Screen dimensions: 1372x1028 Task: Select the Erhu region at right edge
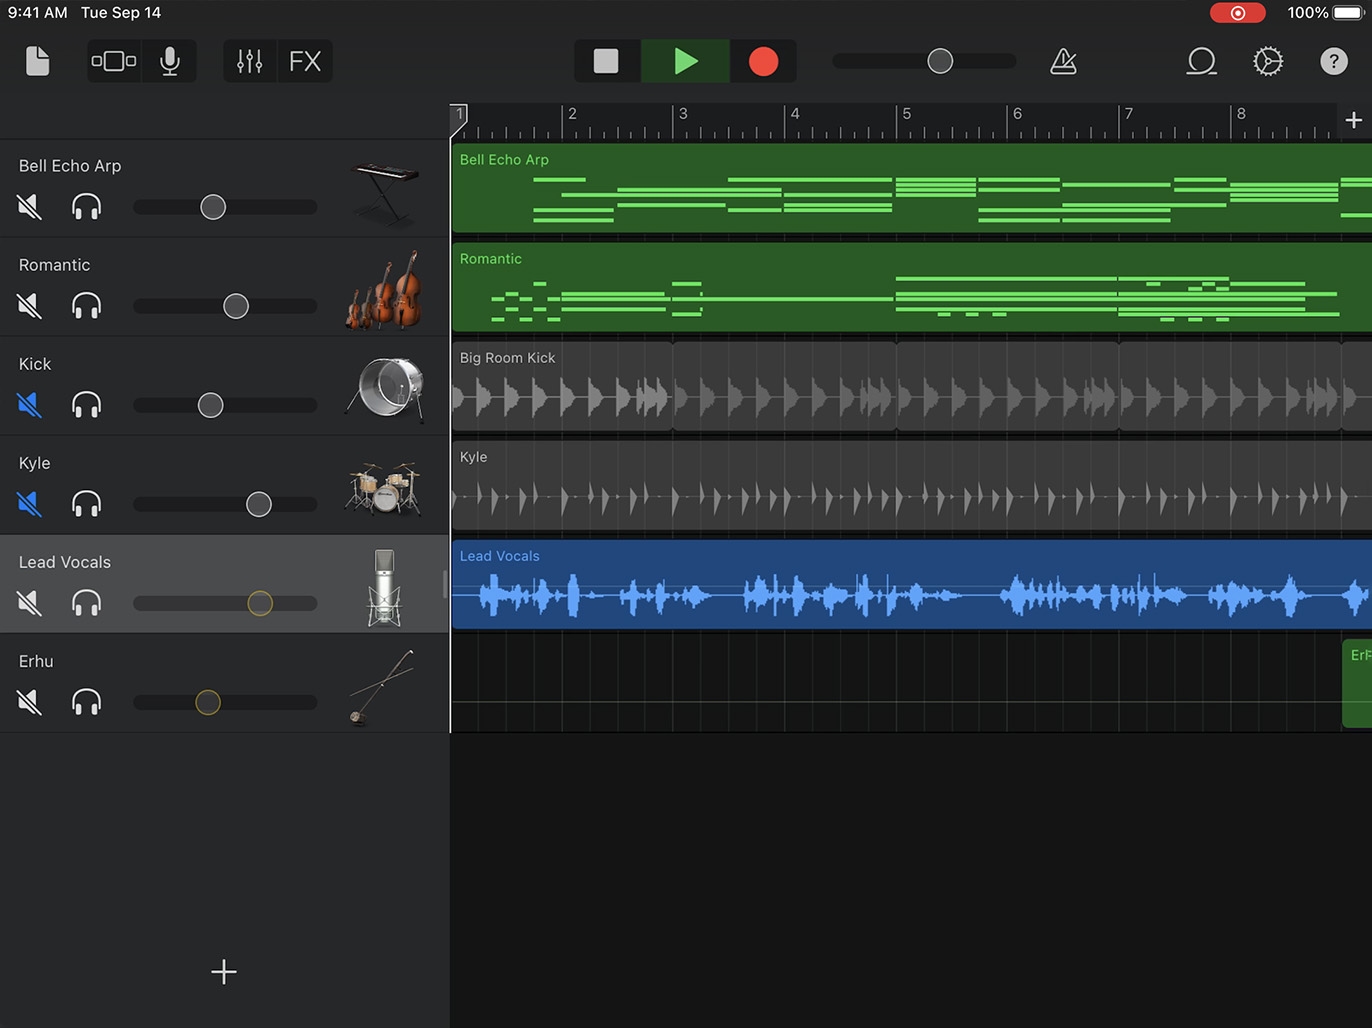(1358, 684)
